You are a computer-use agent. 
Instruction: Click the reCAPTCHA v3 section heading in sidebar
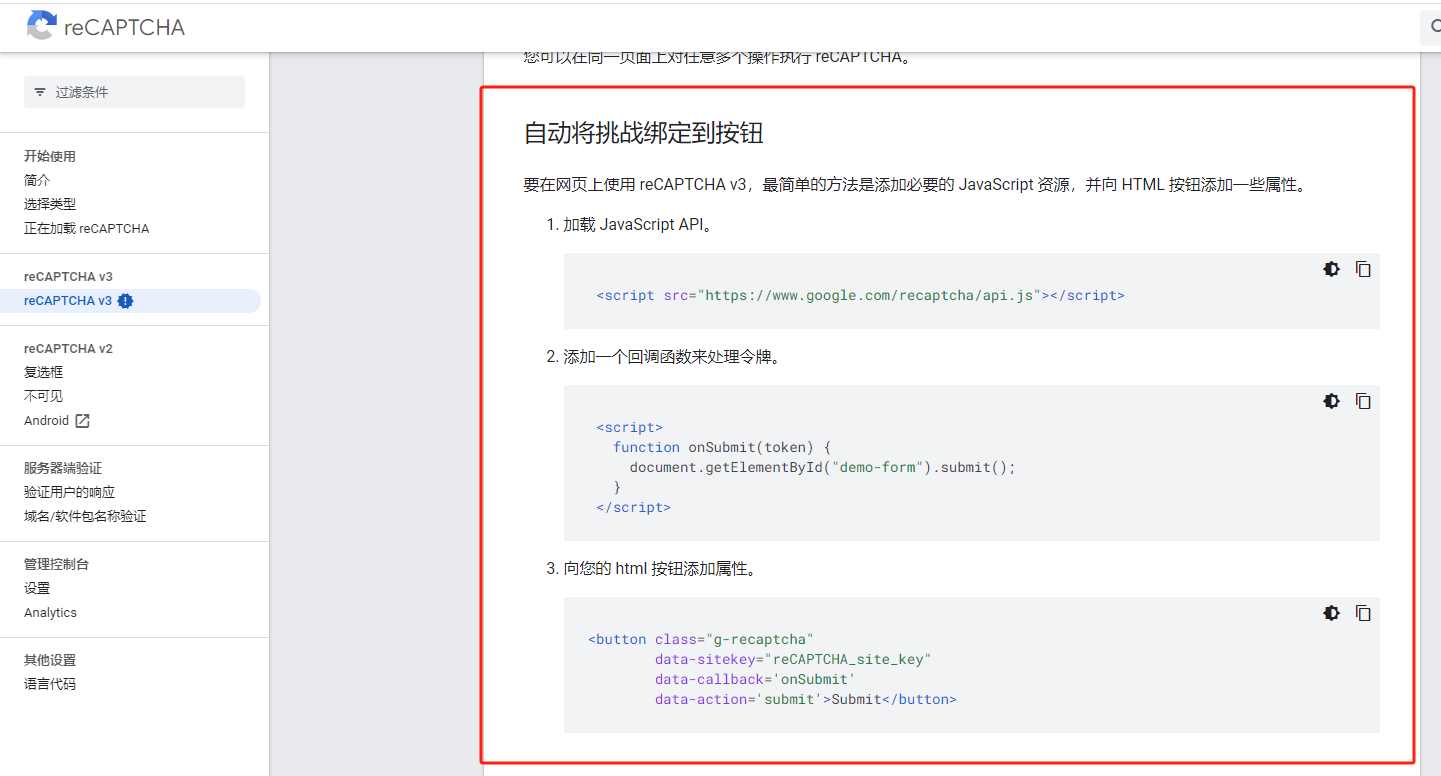(x=68, y=277)
